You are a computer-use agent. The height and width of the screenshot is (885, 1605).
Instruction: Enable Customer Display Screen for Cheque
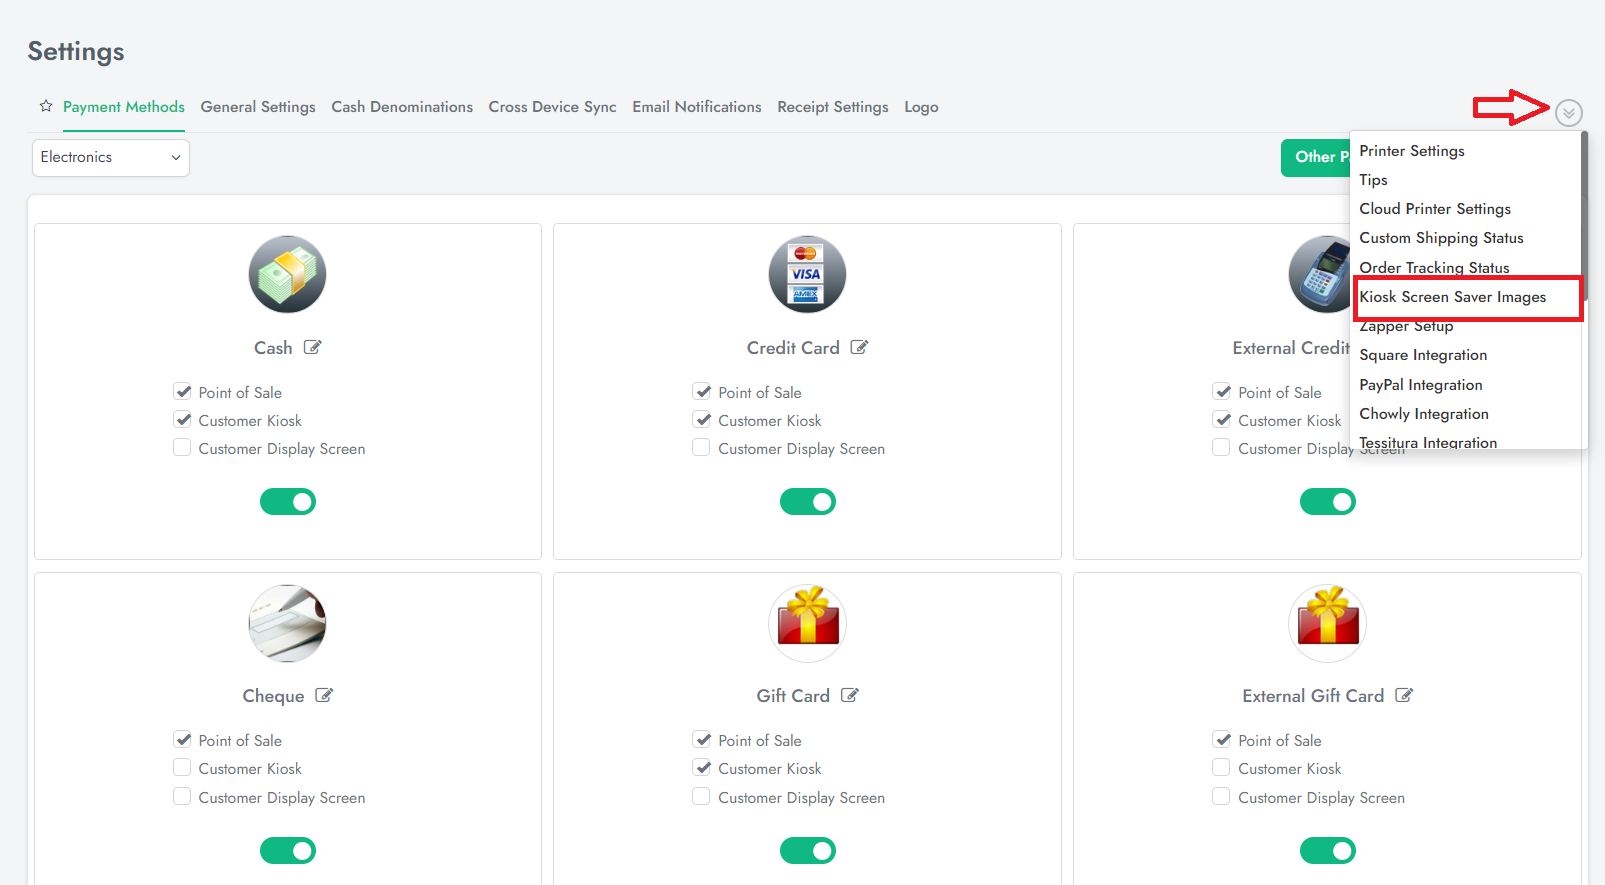click(182, 797)
